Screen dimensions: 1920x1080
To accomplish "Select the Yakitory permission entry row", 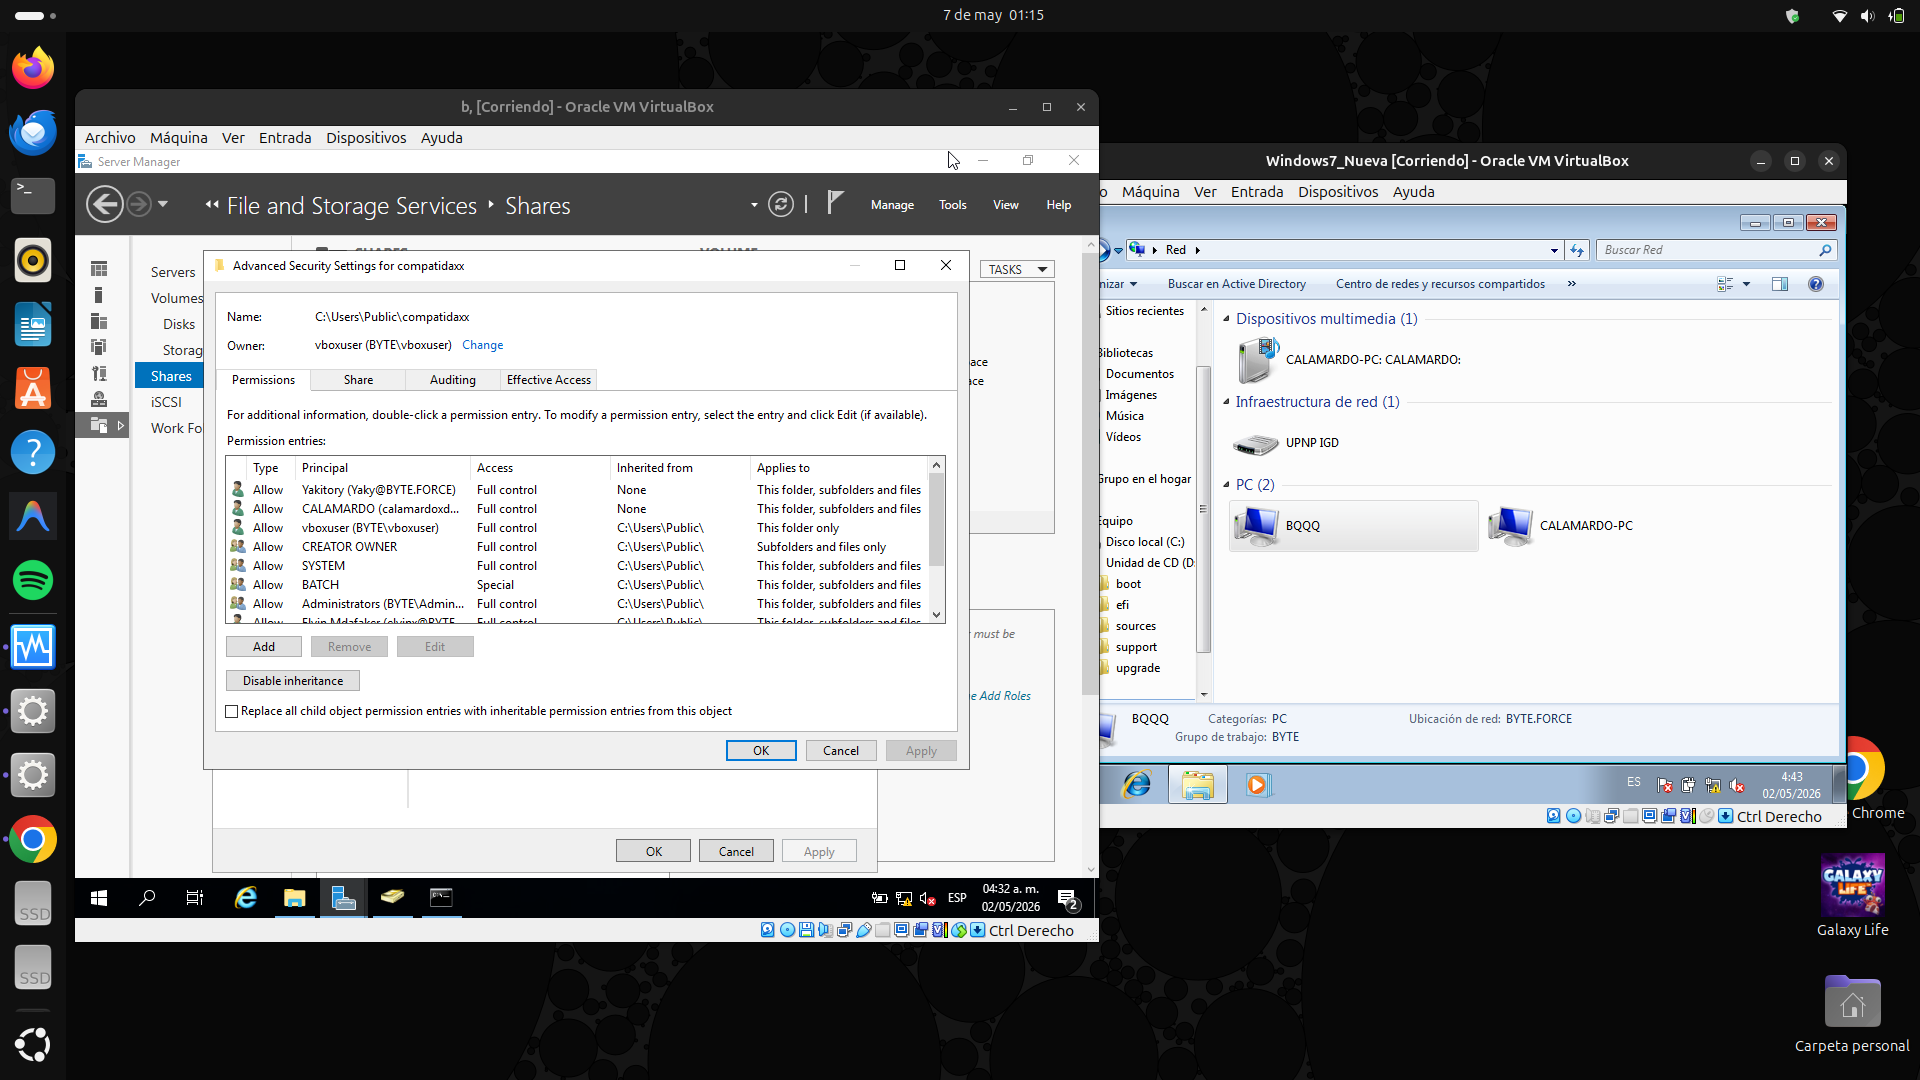I will tap(578, 490).
